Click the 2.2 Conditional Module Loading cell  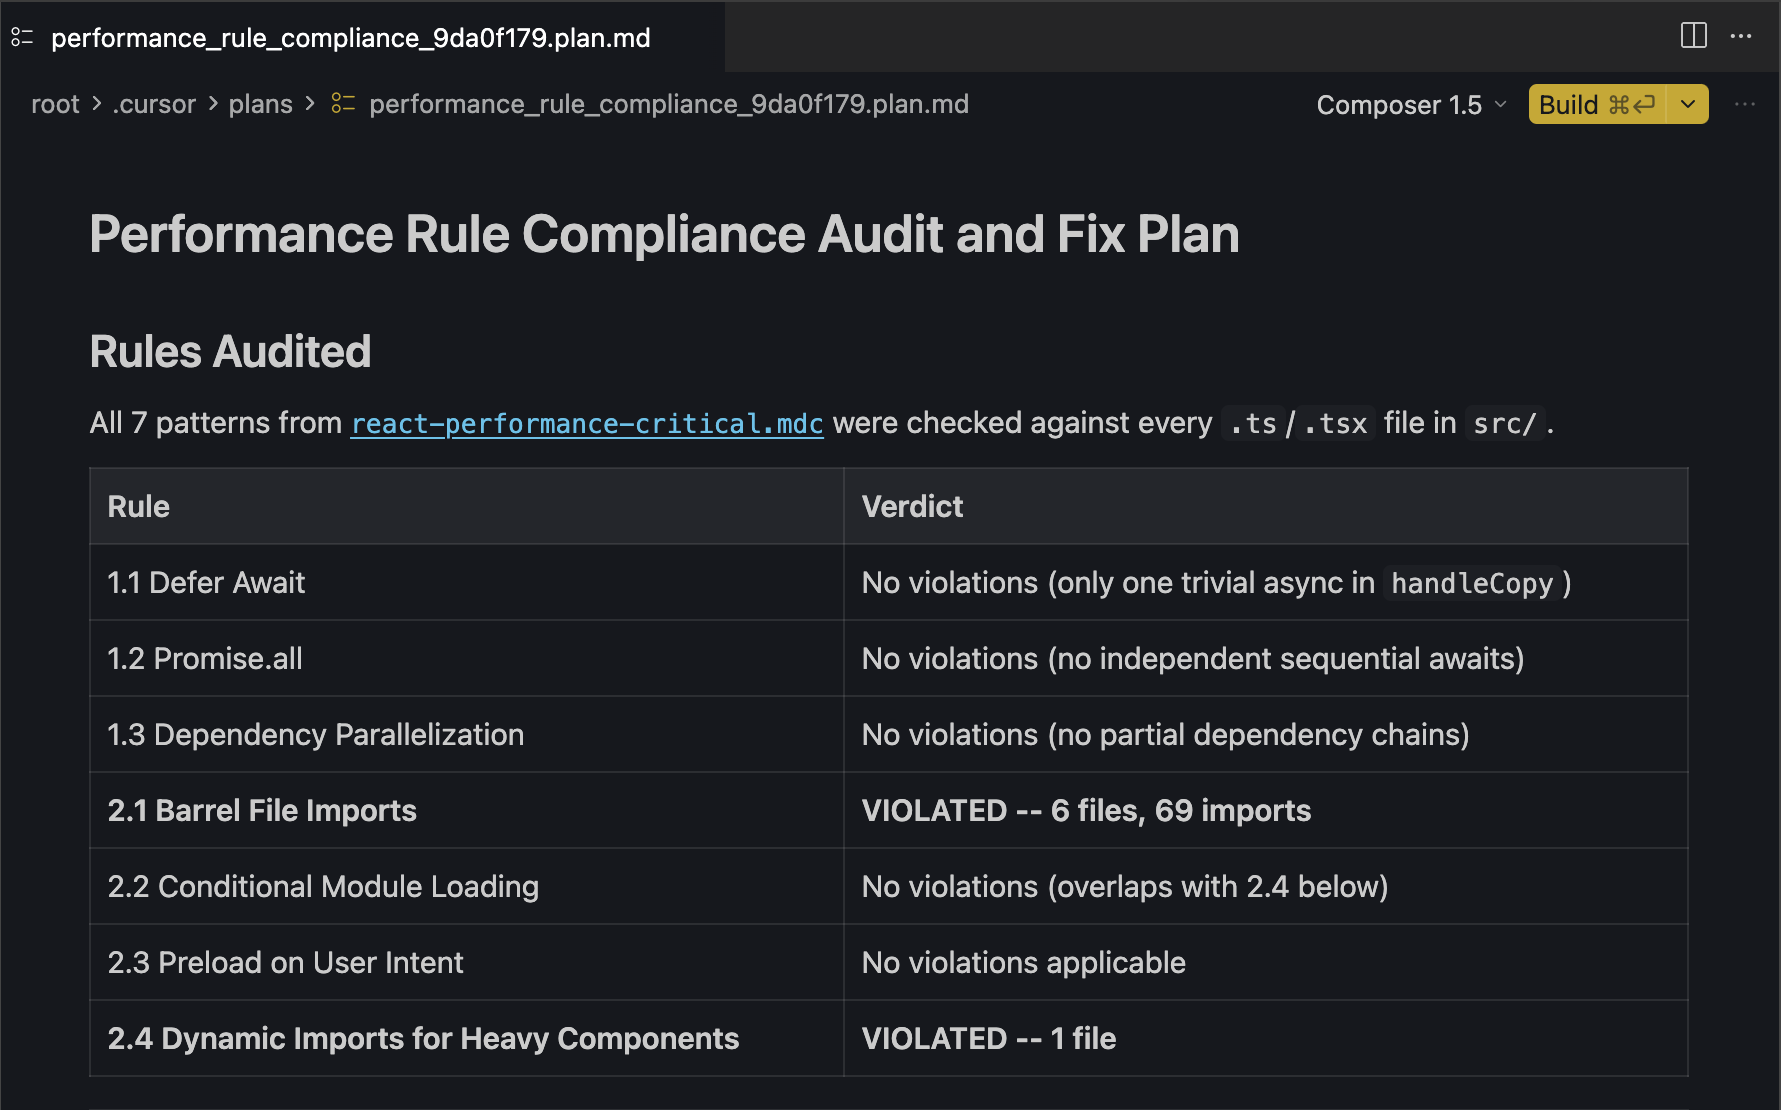click(x=466, y=886)
